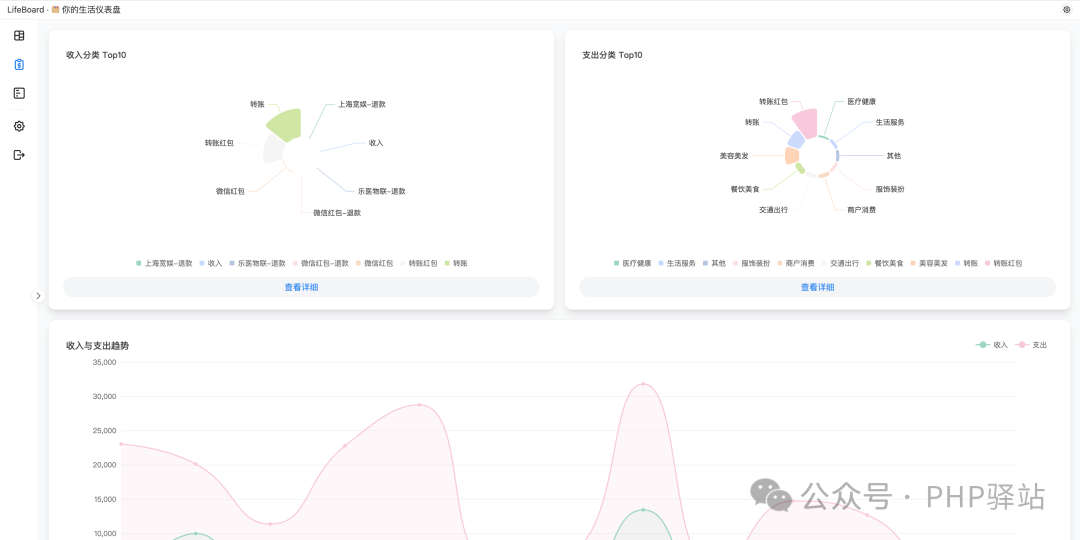Click 上海宽娱-退款 label beside income pie
The width and height of the screenshot is (1080, 540).
[x=362, y=105]
